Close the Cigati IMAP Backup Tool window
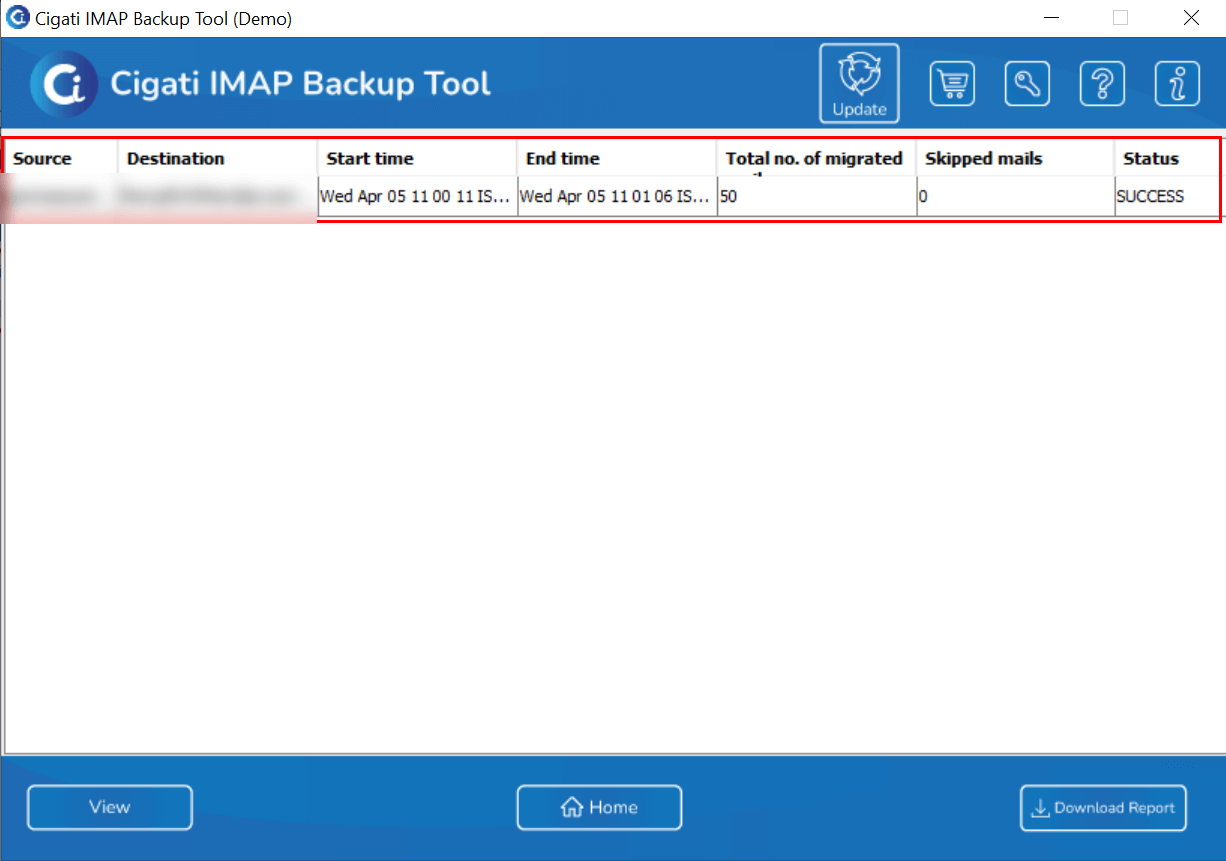Screen dimensions: 1226x861 pyautogui.click(x=1191, y=18)
